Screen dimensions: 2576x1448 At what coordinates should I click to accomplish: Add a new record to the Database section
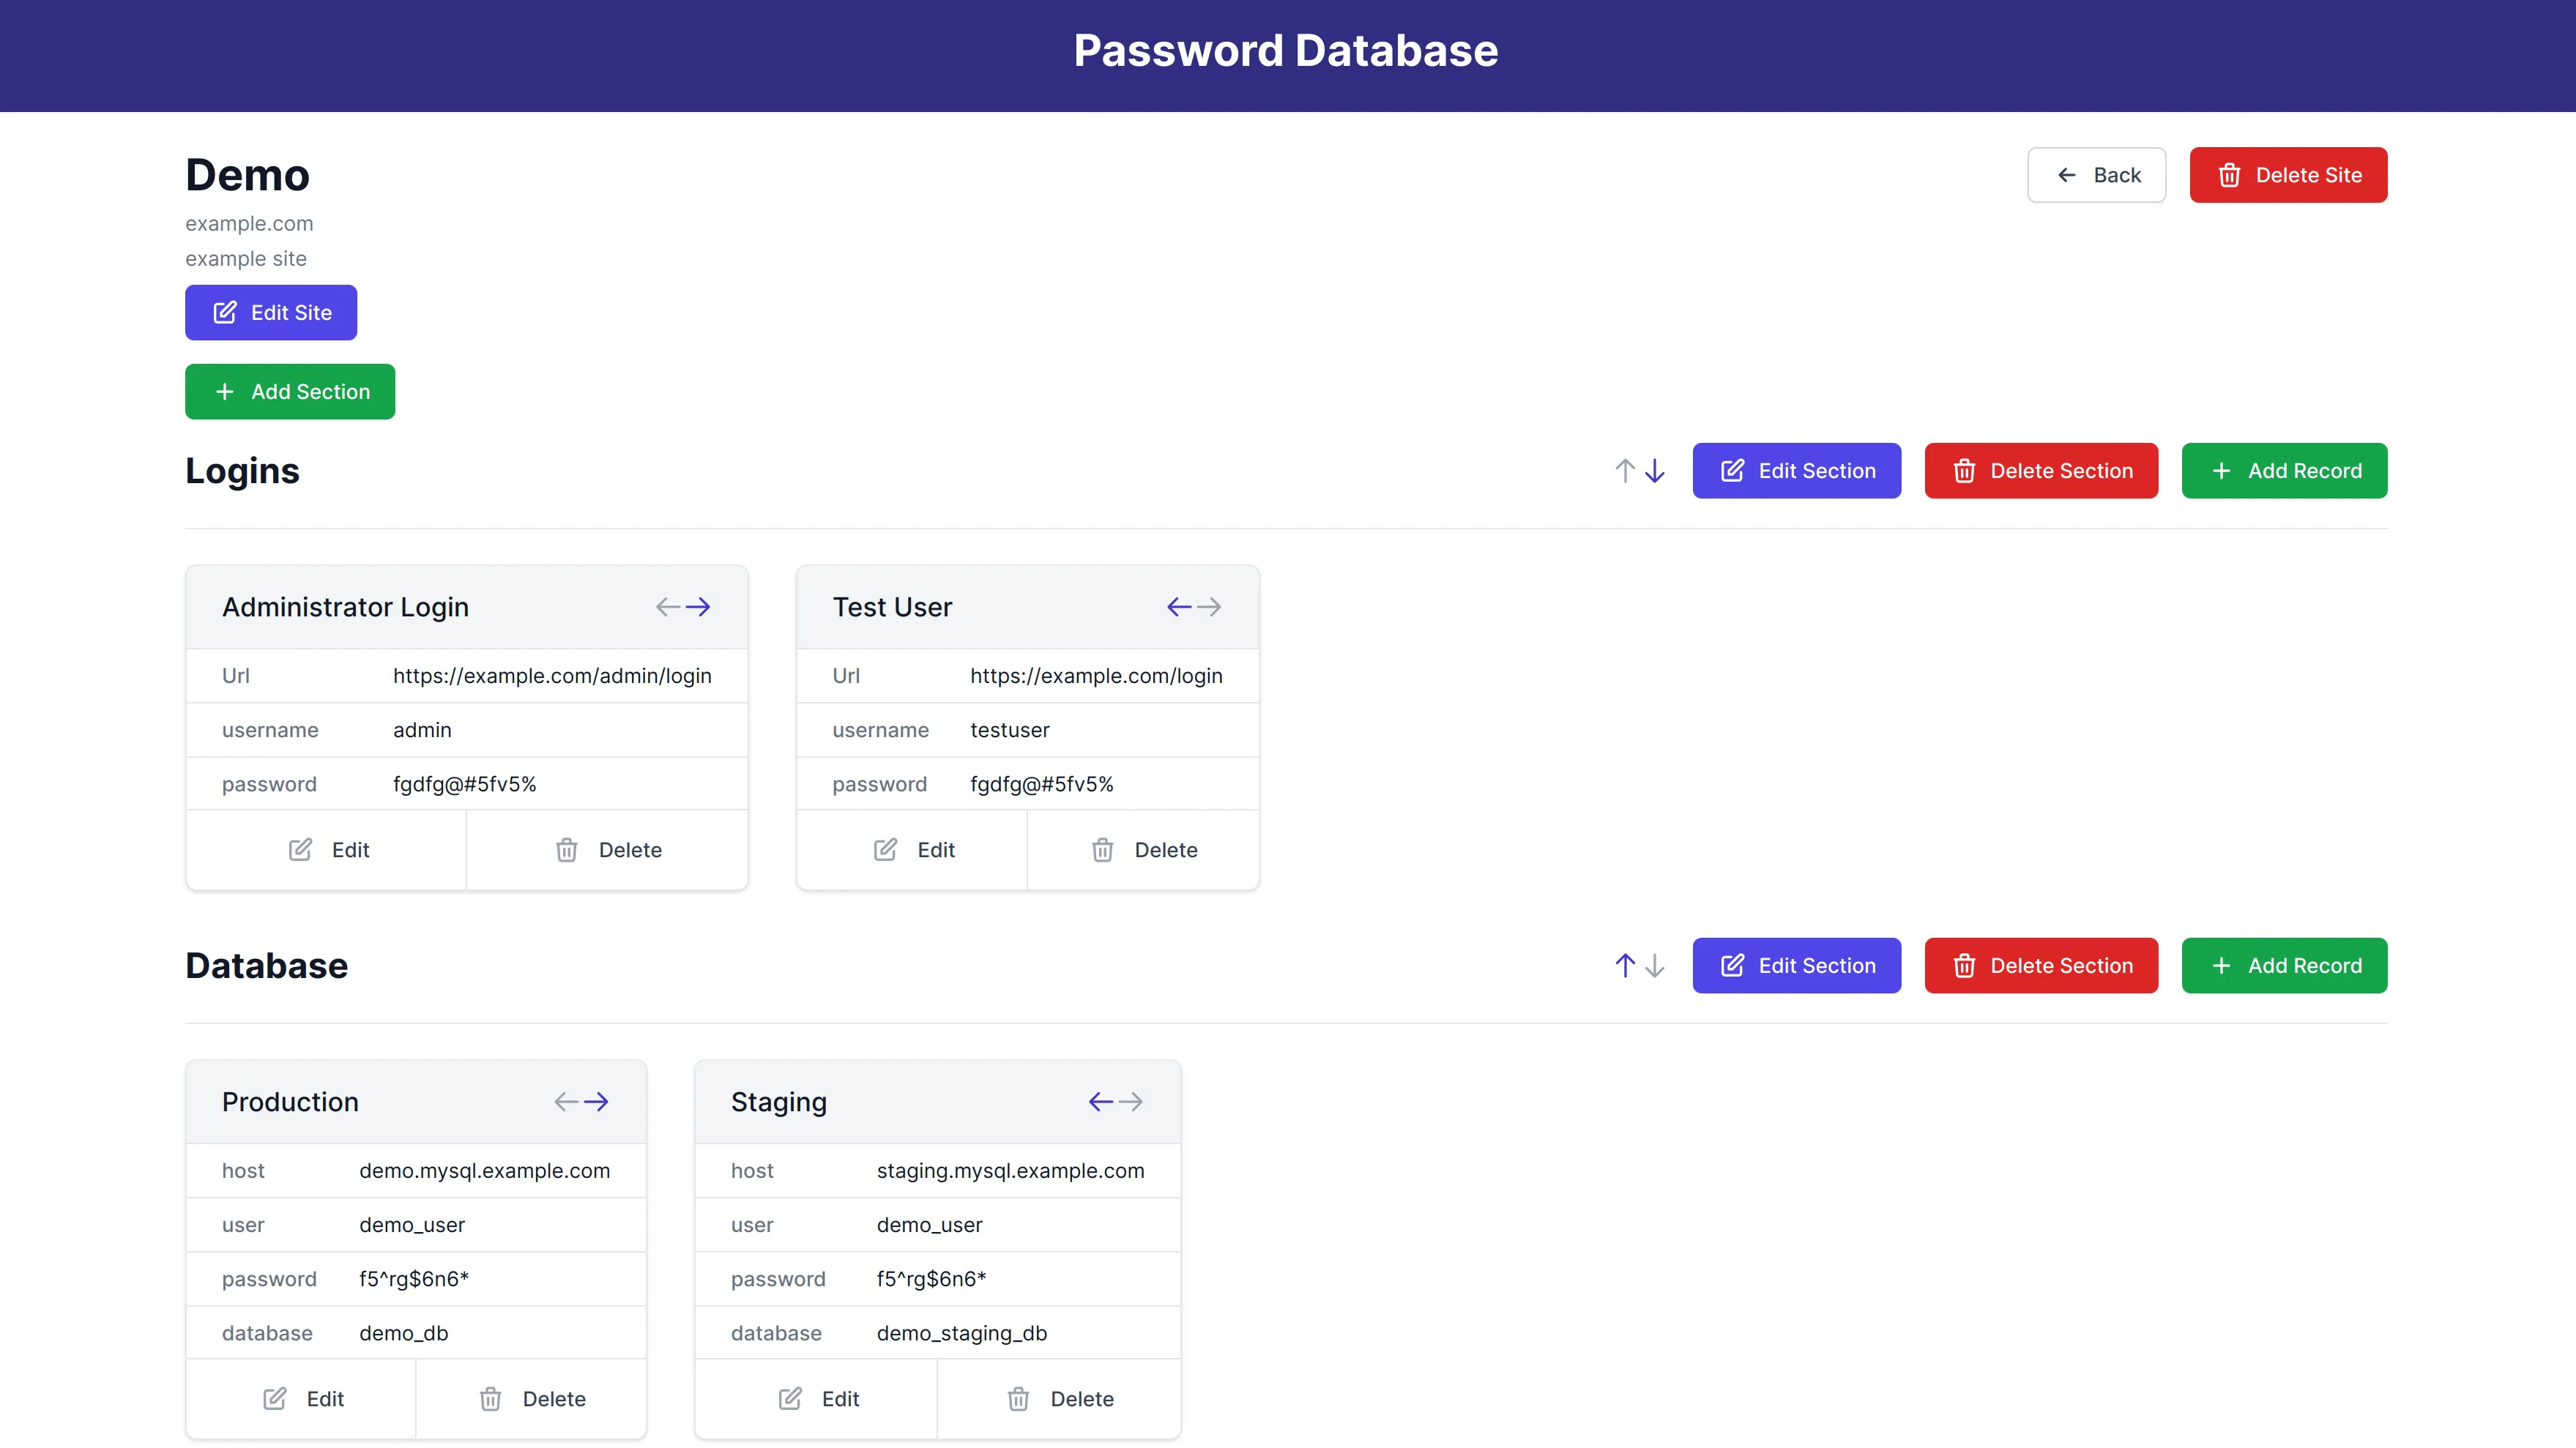click(2284, 966)
